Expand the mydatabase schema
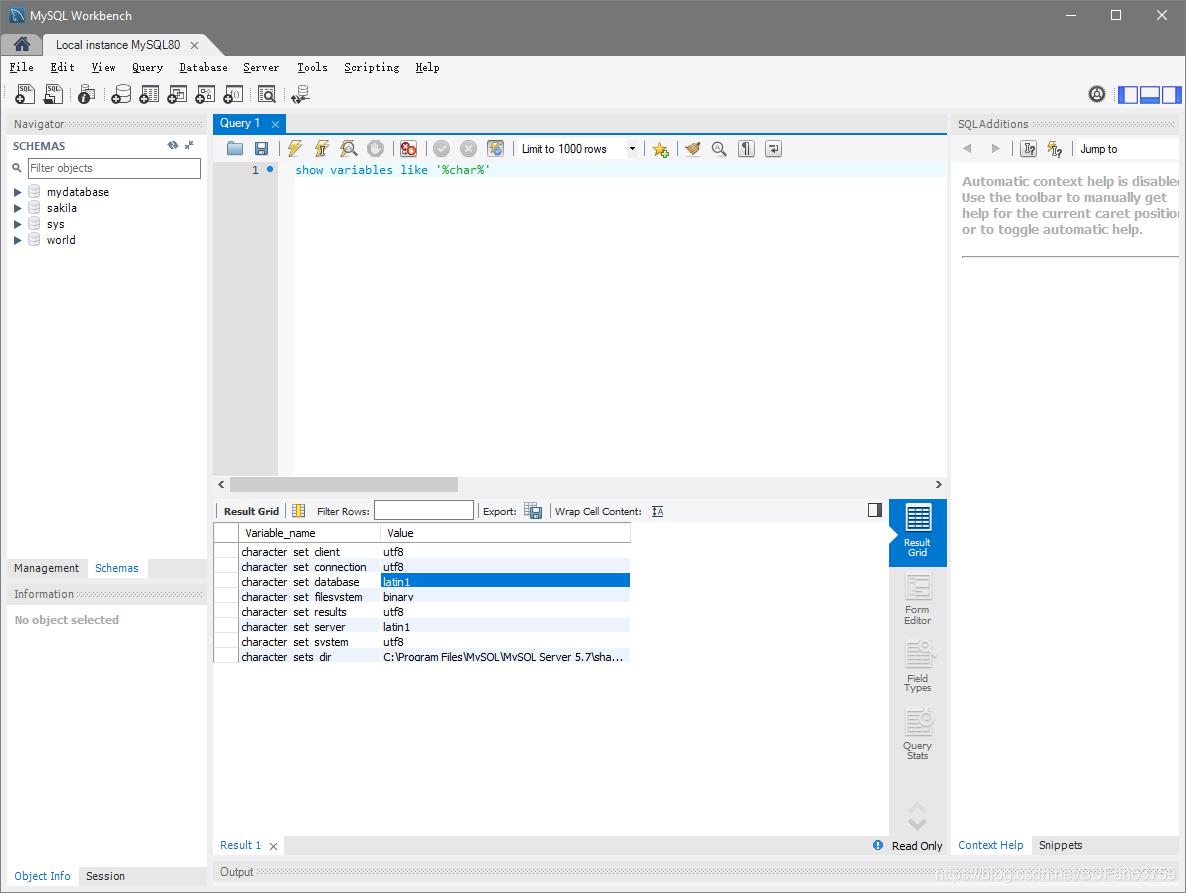This screenshot has height=893, width=1186. point(17,192)
